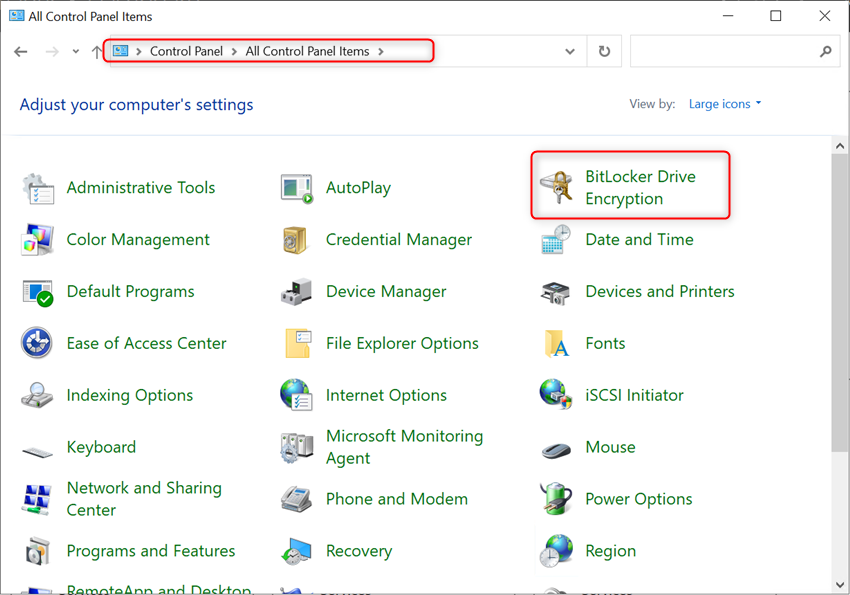Open the Date and Time link
The image size is (850, 595).
click(x=639, y=240)
